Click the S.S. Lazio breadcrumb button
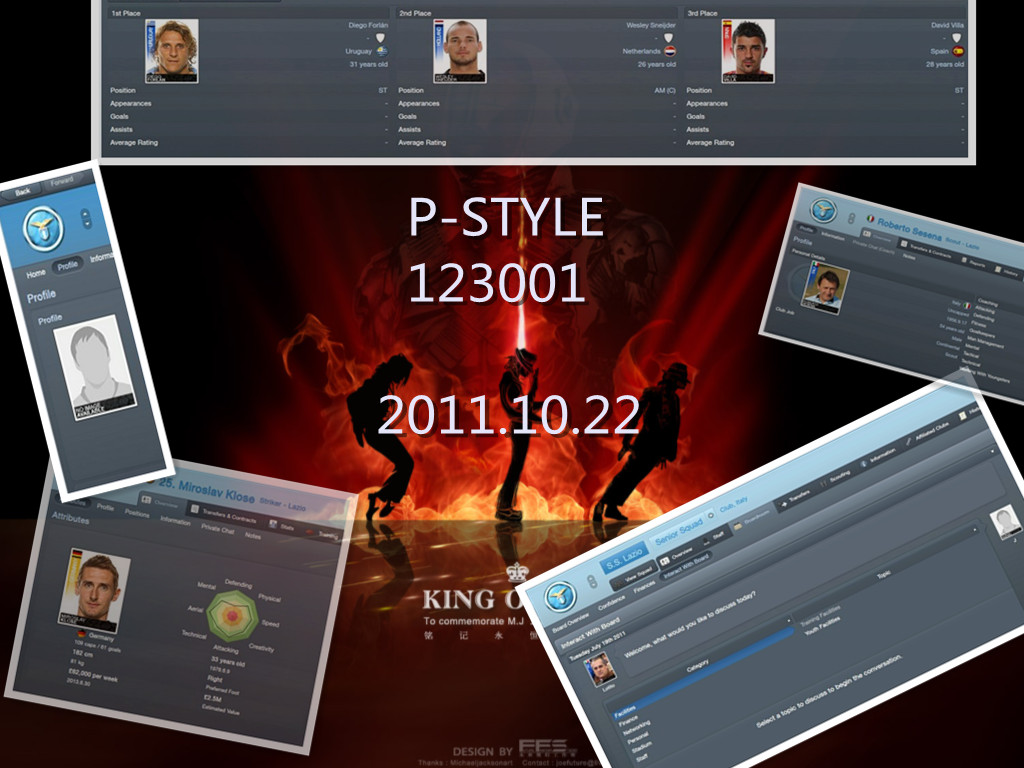The image size is (1024, 768). tap(623, 557)
